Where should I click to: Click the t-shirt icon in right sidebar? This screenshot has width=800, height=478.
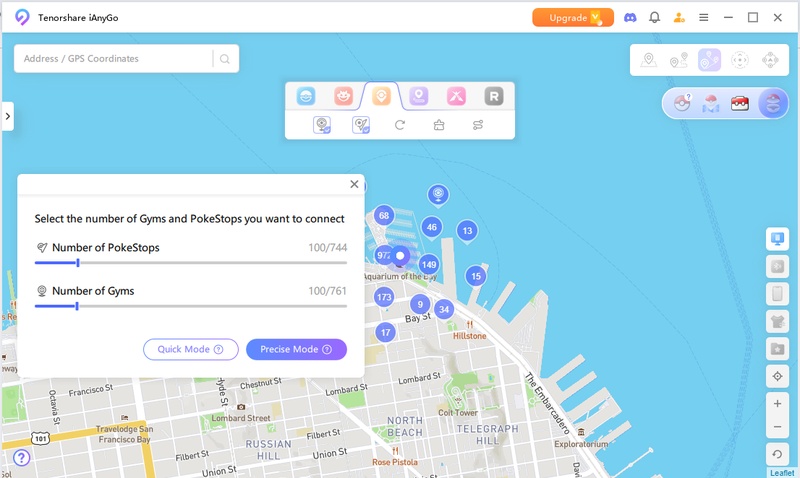tap(777, 321)
